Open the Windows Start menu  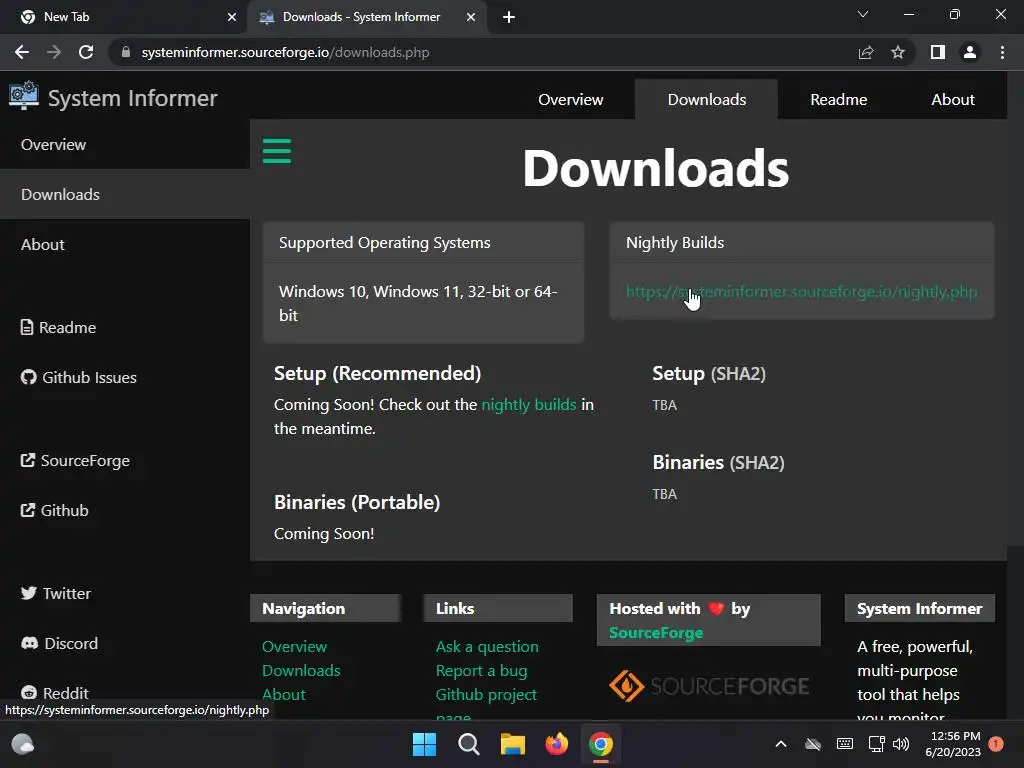click(424, 744)
